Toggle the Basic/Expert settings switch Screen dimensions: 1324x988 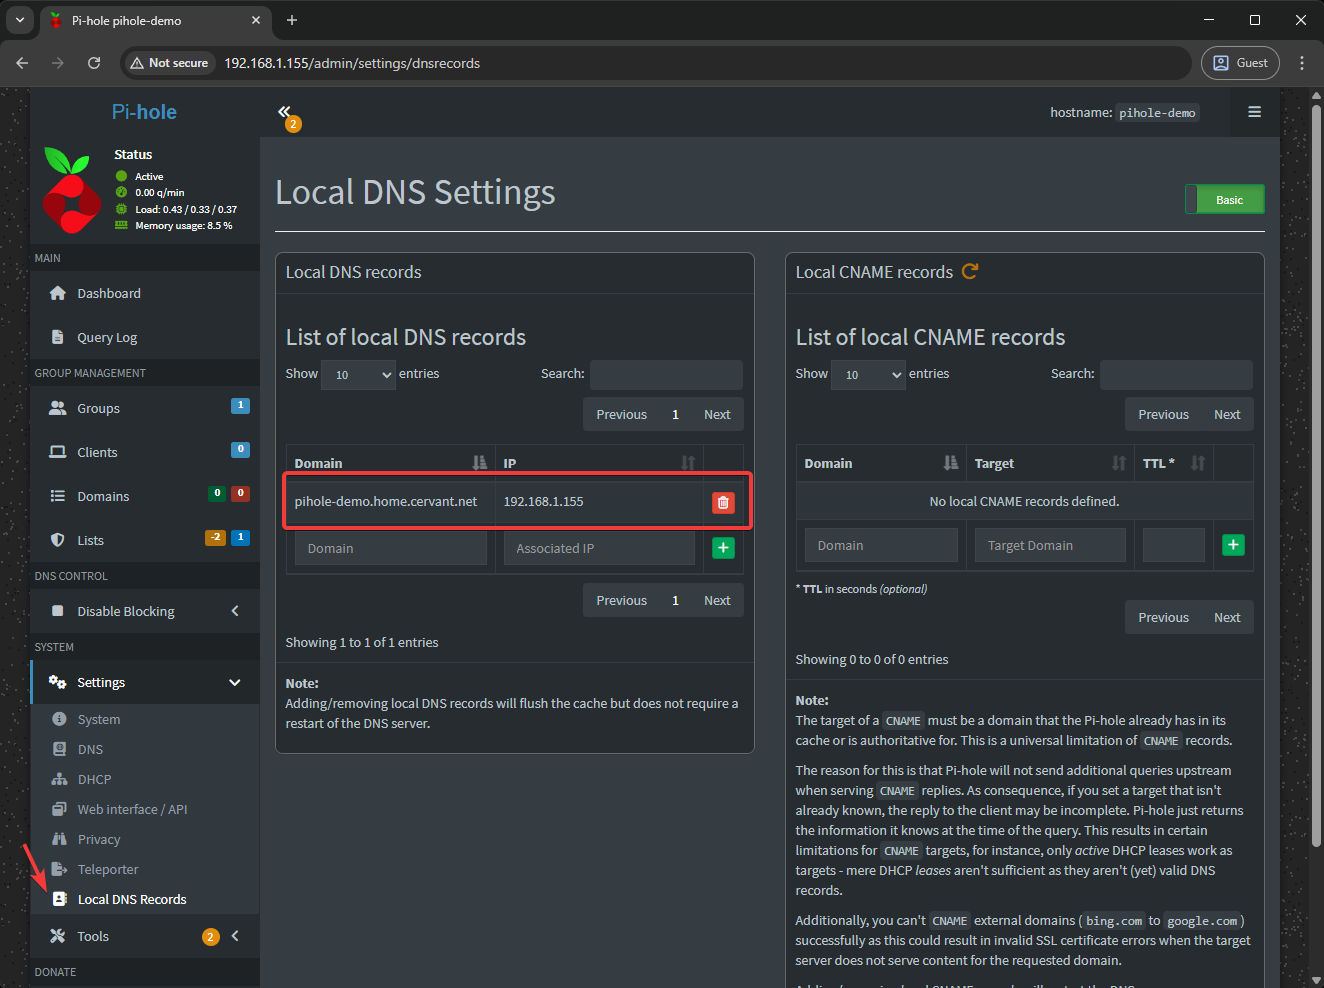pyautogui.click(x=1224, y=199)
